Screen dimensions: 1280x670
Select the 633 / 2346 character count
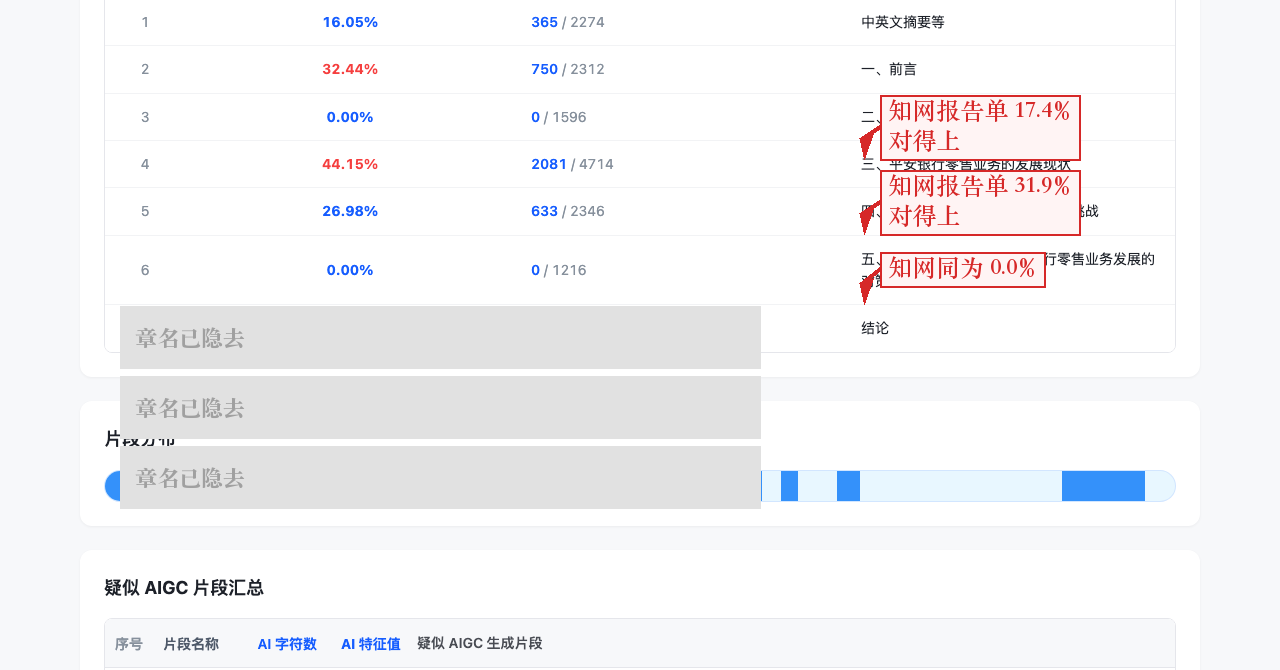pos(568,211)
